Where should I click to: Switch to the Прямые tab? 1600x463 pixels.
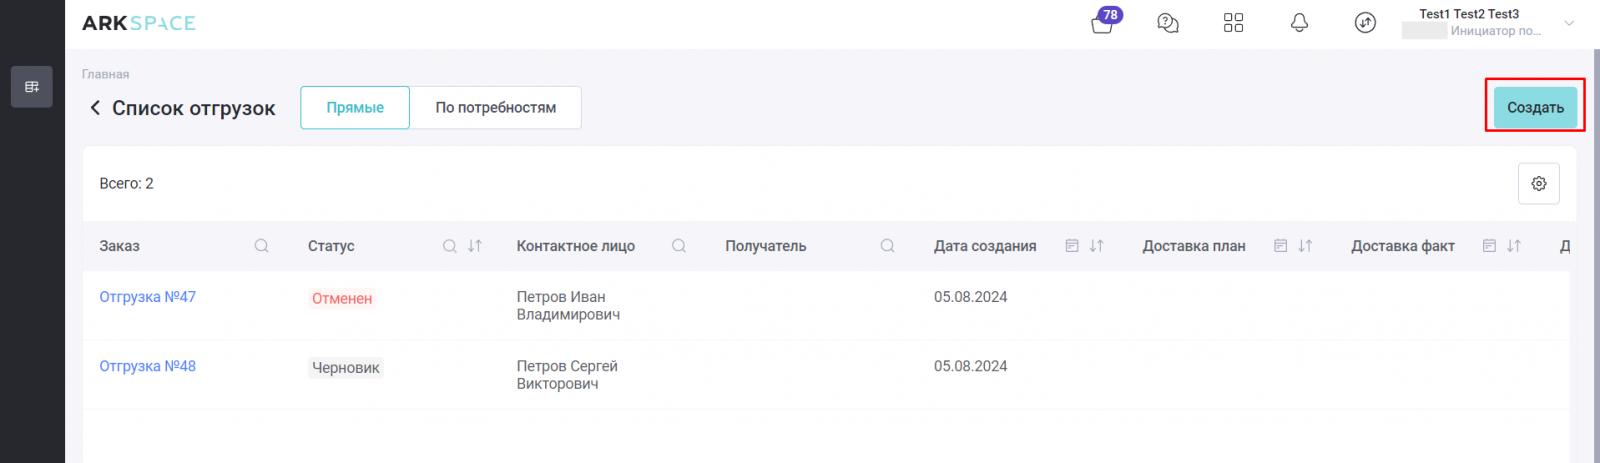click(355, 108)
